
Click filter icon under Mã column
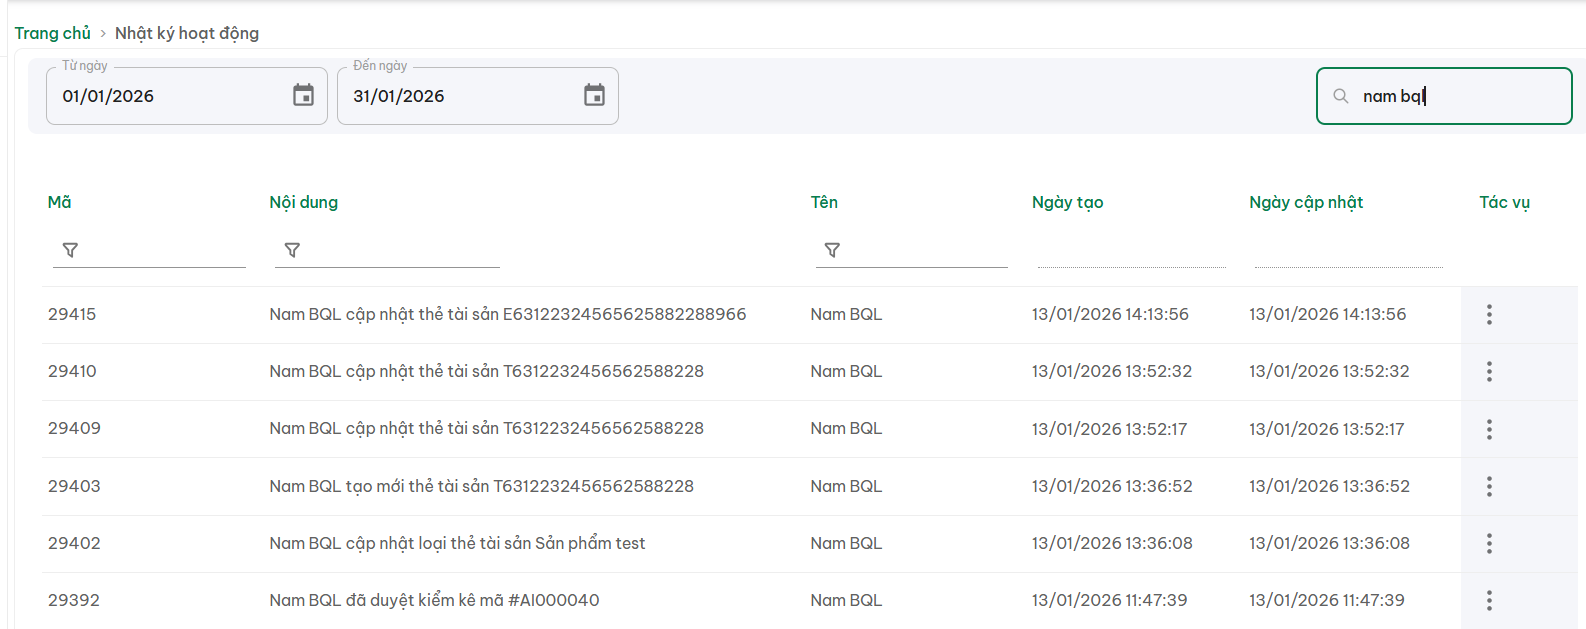pyautogui.click(x=70, y=250)
